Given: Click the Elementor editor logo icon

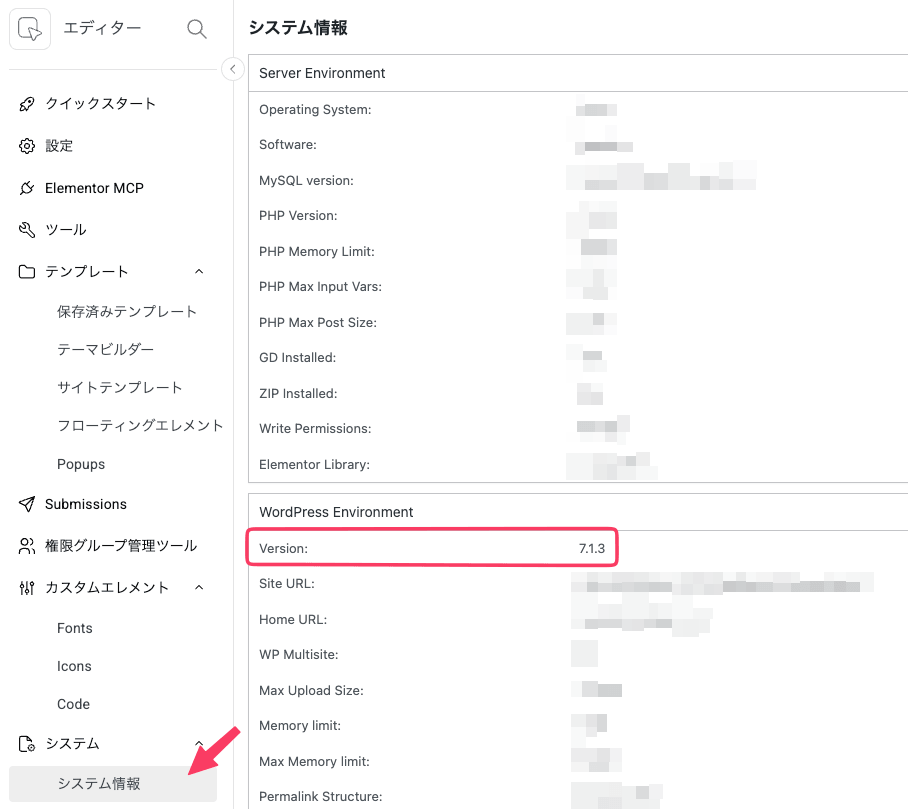Looking at the screenshot, I should coord(30,28).
